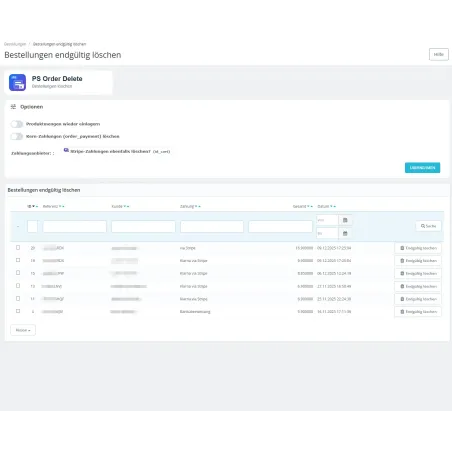Click the Kunde filter field
This screenshot has height=452, width=452.
(x=143, y=226)
